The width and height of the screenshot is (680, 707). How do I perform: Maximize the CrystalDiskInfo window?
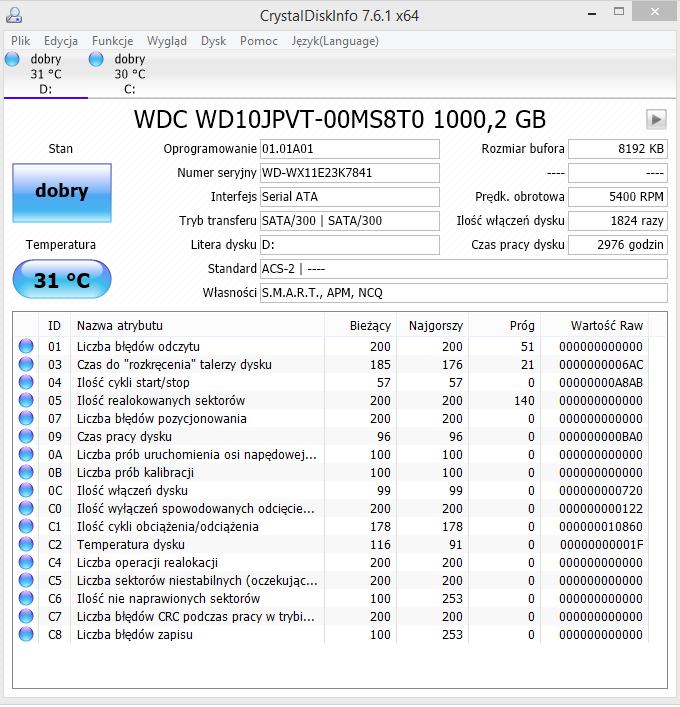click(619, 12)
